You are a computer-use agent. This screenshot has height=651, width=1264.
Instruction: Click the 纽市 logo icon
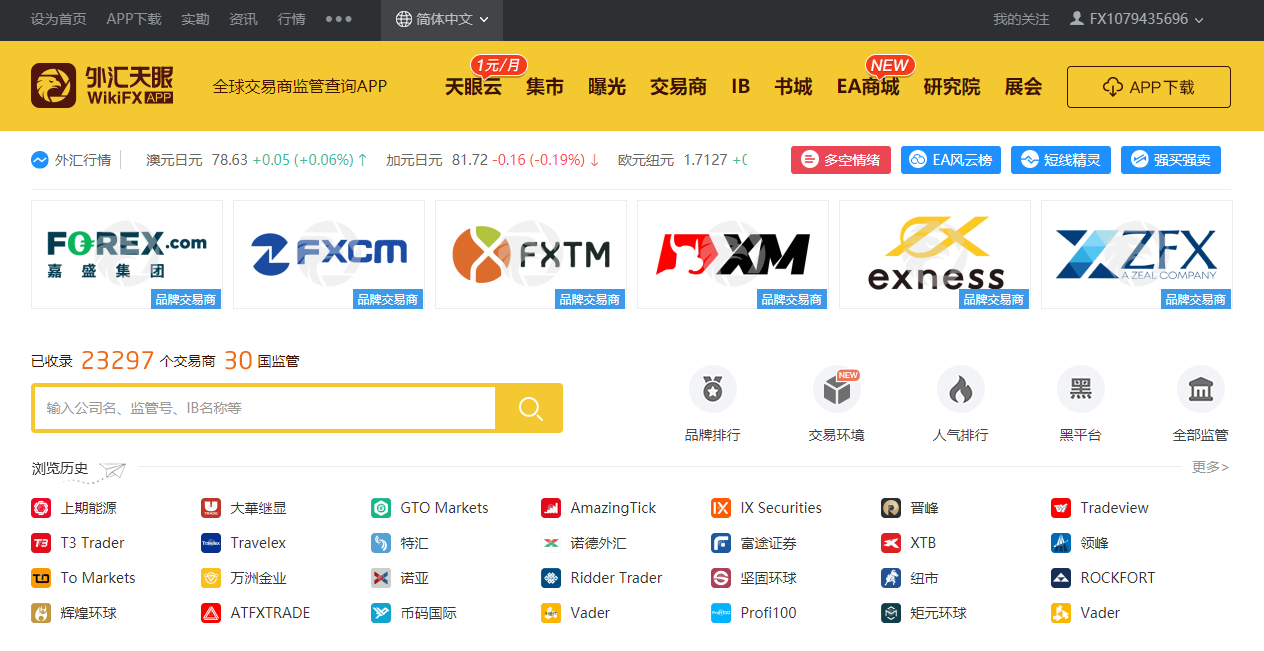tap(891, 578)
